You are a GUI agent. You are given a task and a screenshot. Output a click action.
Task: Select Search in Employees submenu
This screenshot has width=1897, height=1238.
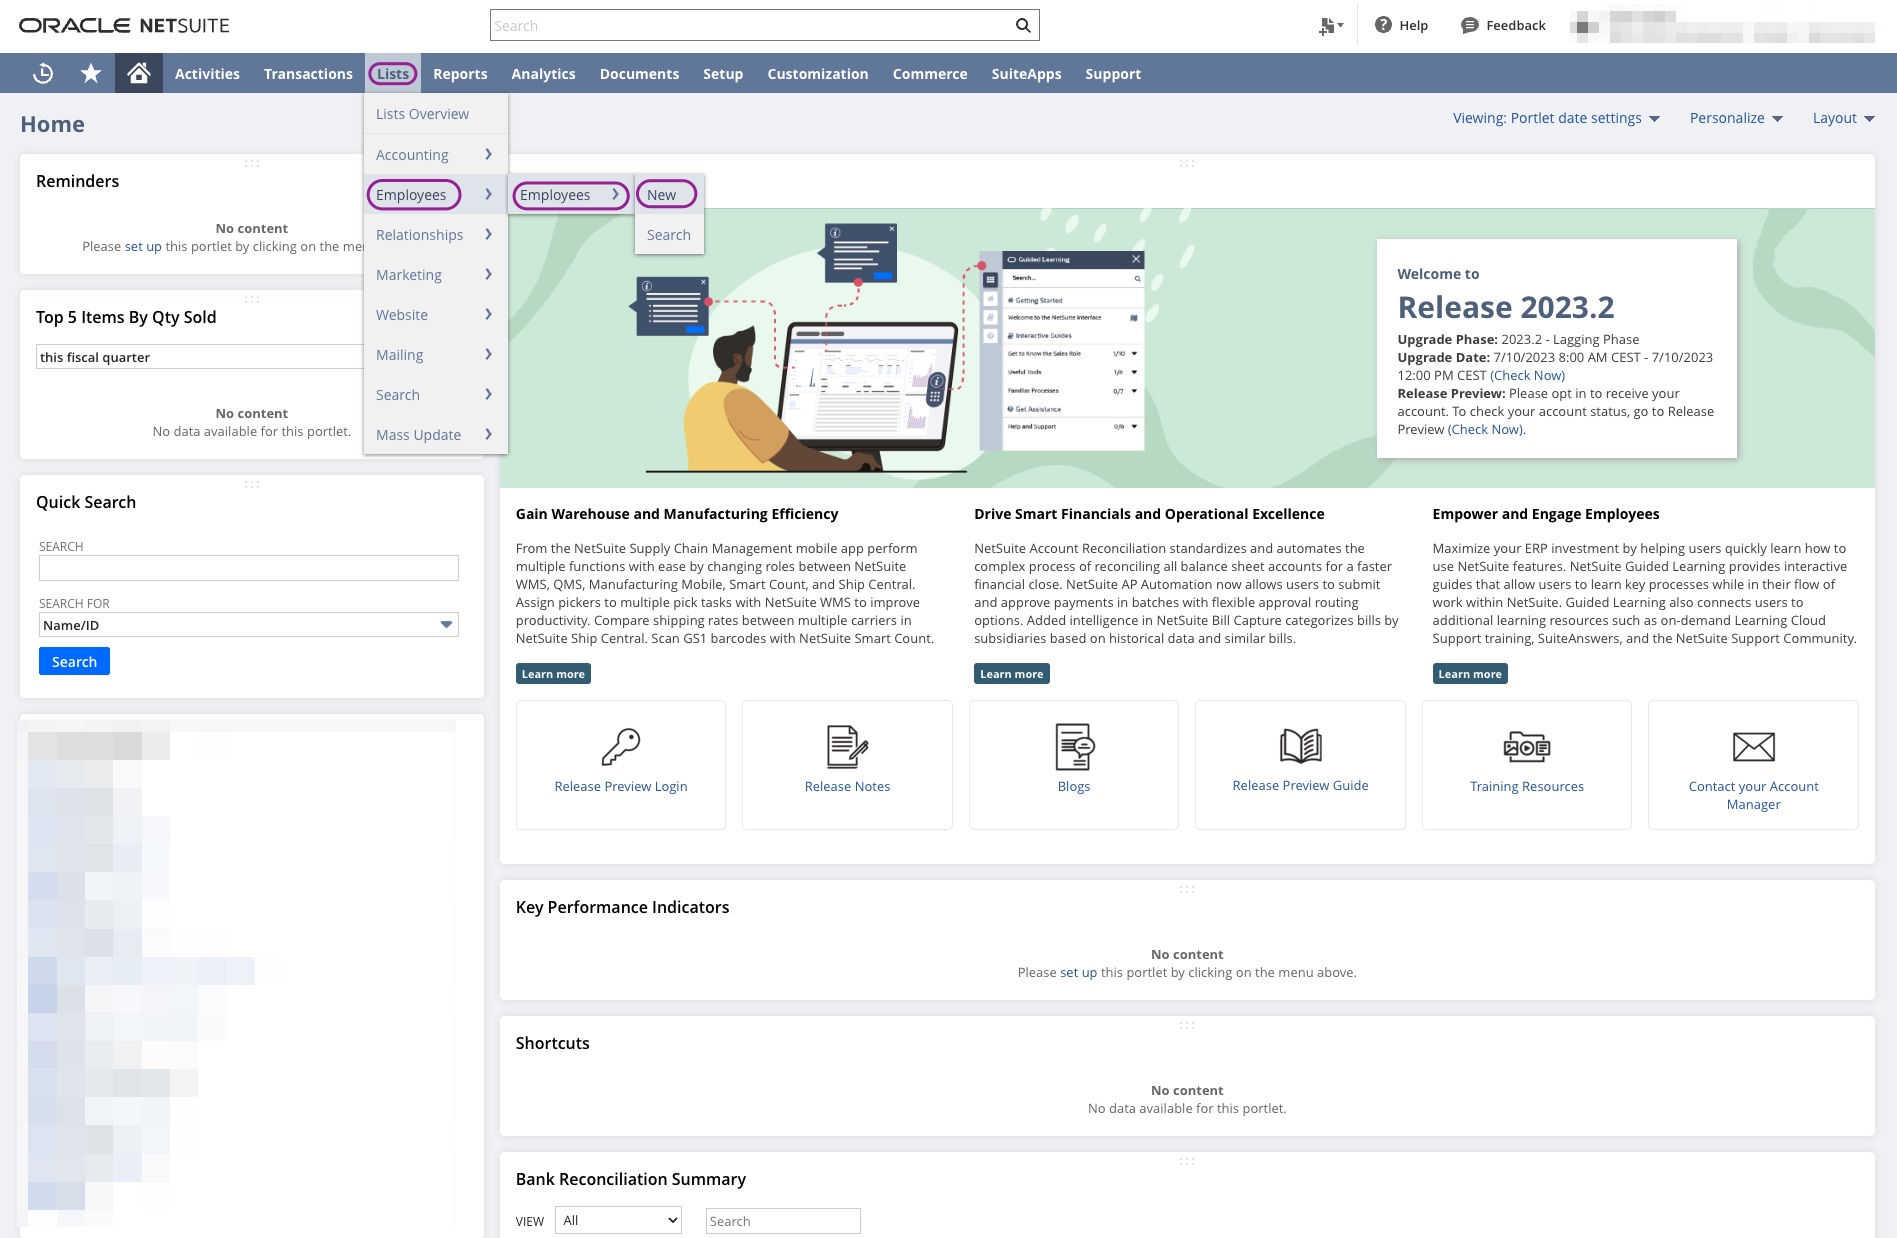pyautogui.click(x=669, y=234)
